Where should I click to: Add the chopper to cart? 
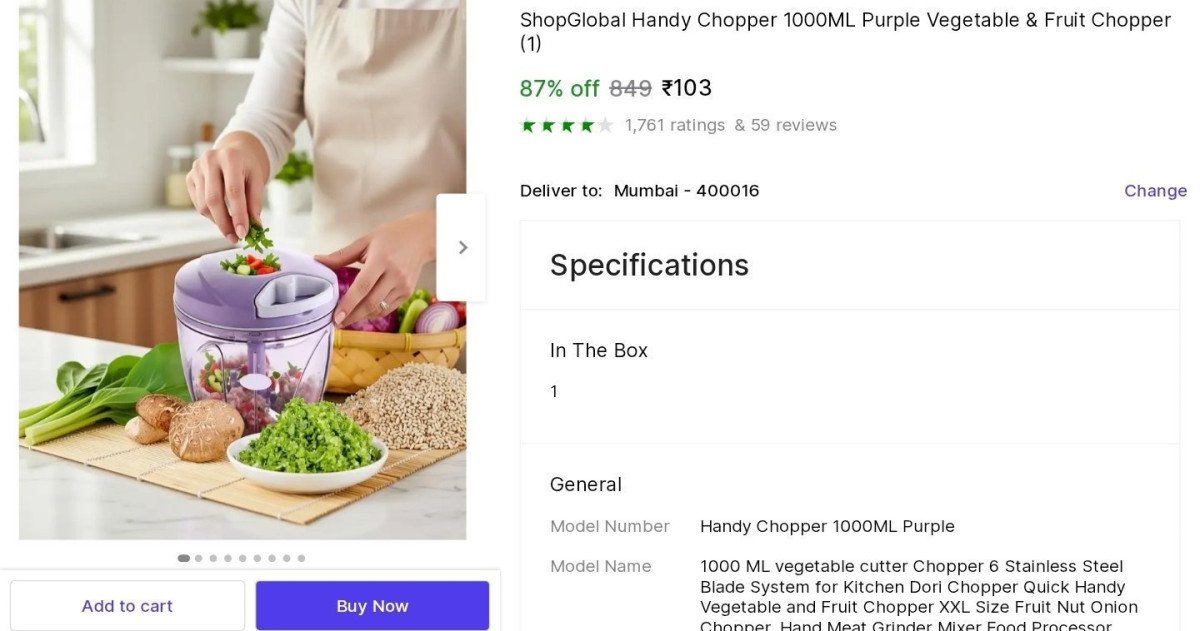127,606
